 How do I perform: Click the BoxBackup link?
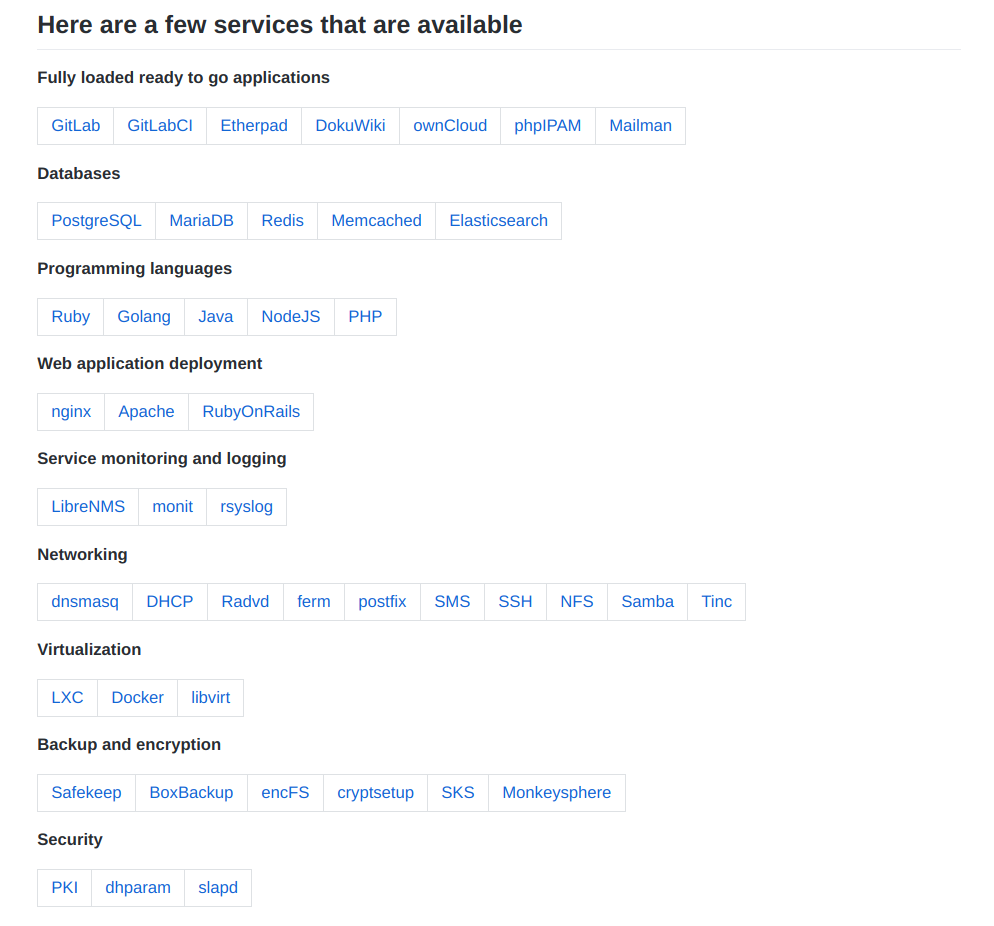tap(191, 792)
